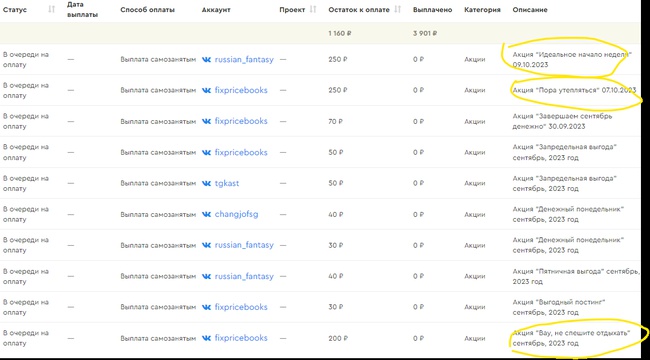Viewport: 650px width, 360px height.
Task: Click 0 ₽ paid value in 200 ₽ row
Action: pos(418,338)
